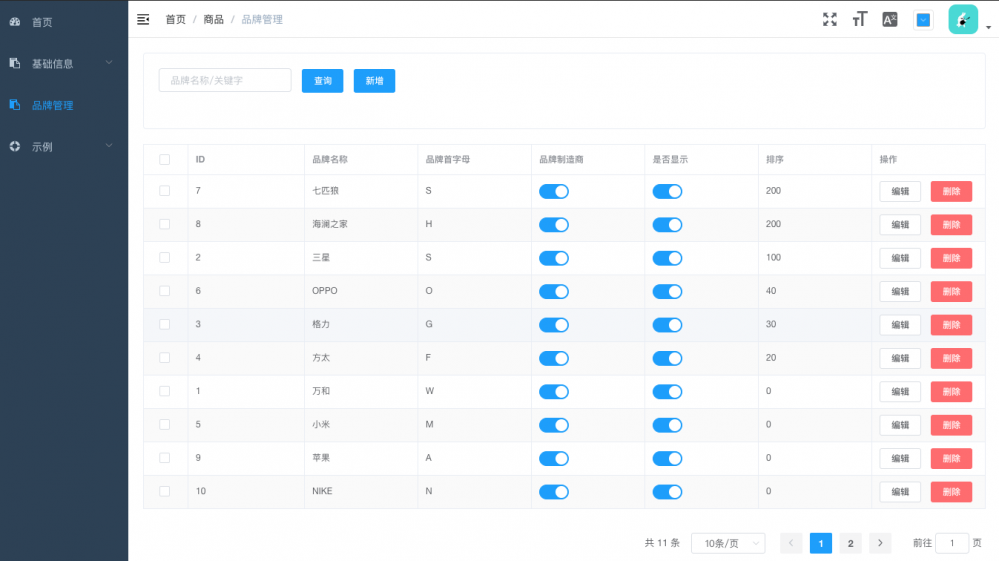The height and width of the screenshot is (561, 999).
Task: Go to next page arrow
Action: 880,543
